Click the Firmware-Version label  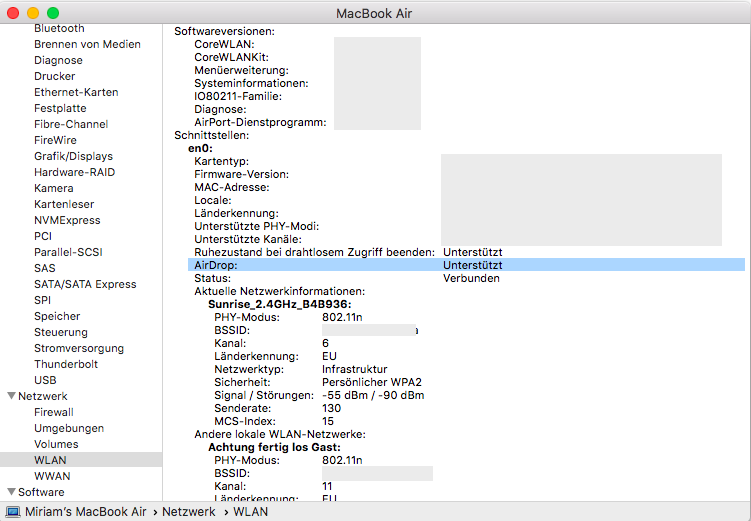click(241, 174)
